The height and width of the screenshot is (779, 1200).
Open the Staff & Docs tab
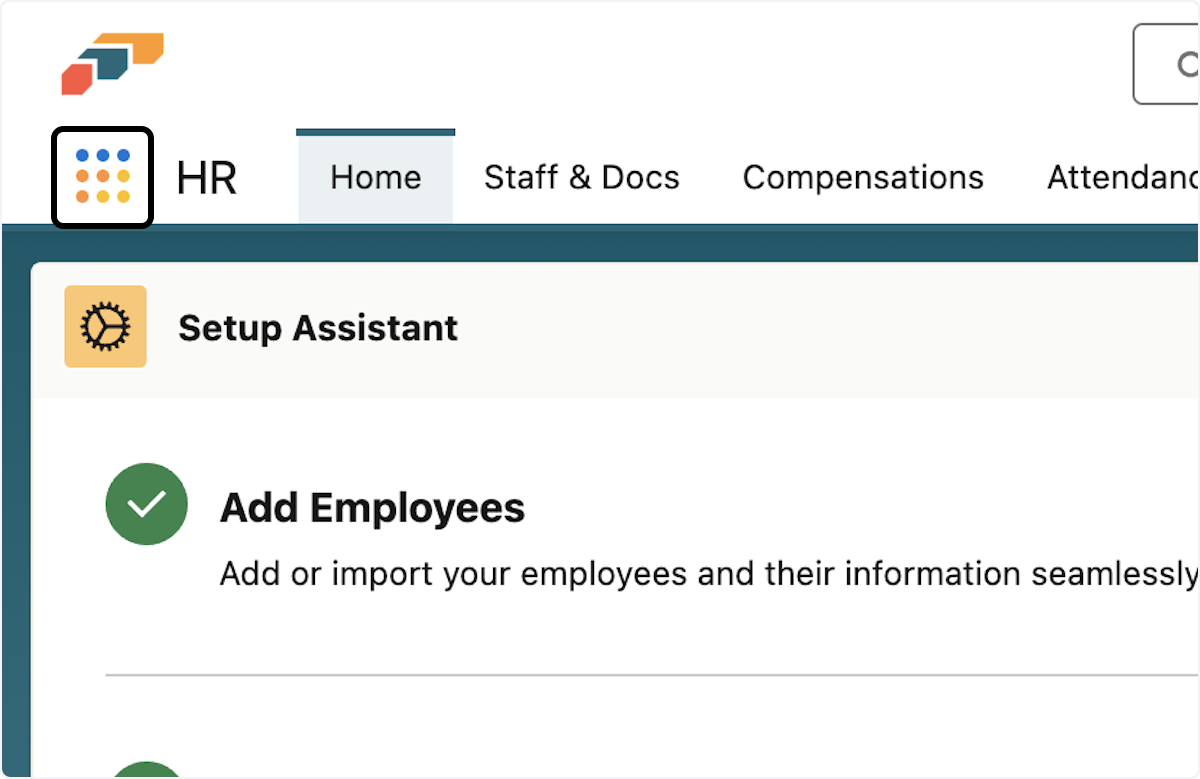tap(581, 178)
